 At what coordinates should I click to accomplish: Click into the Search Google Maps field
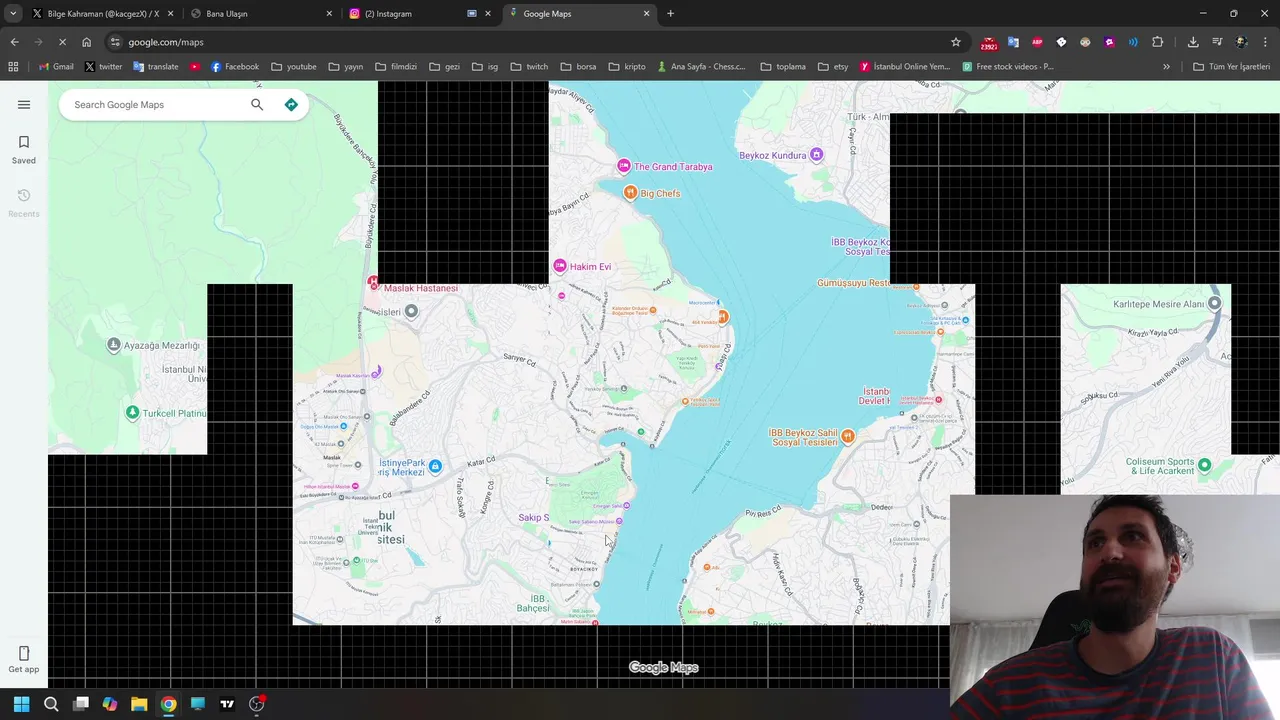(x=155, y=104)
